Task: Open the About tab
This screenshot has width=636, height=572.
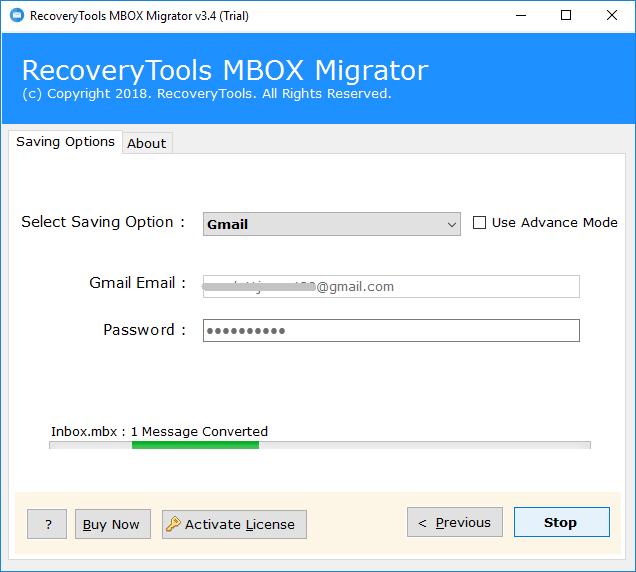Action: [147, 143]
